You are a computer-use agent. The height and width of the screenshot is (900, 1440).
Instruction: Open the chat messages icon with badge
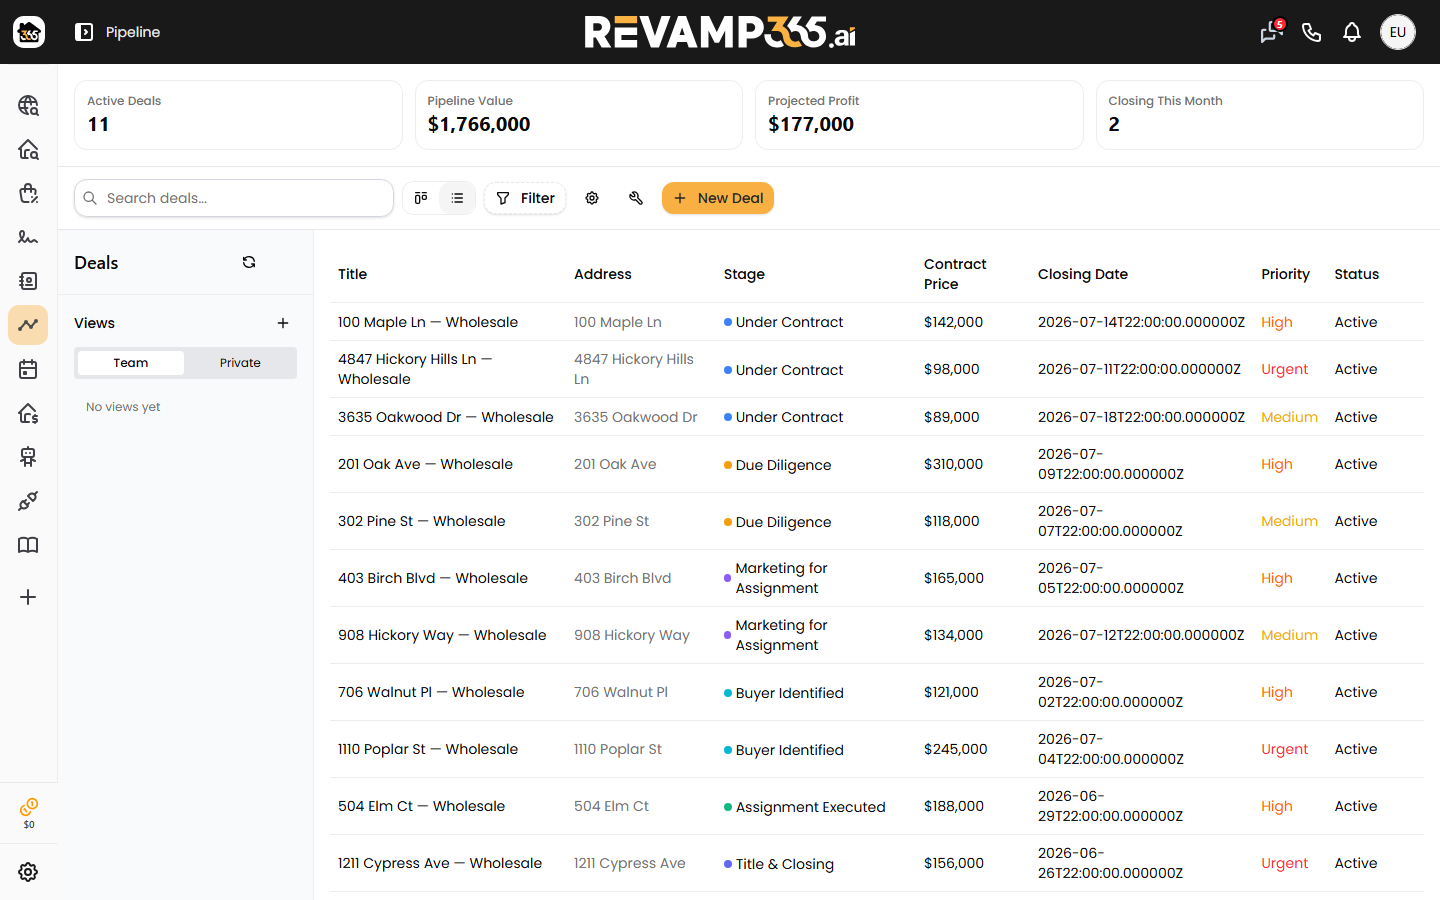tap(1271, 32)
